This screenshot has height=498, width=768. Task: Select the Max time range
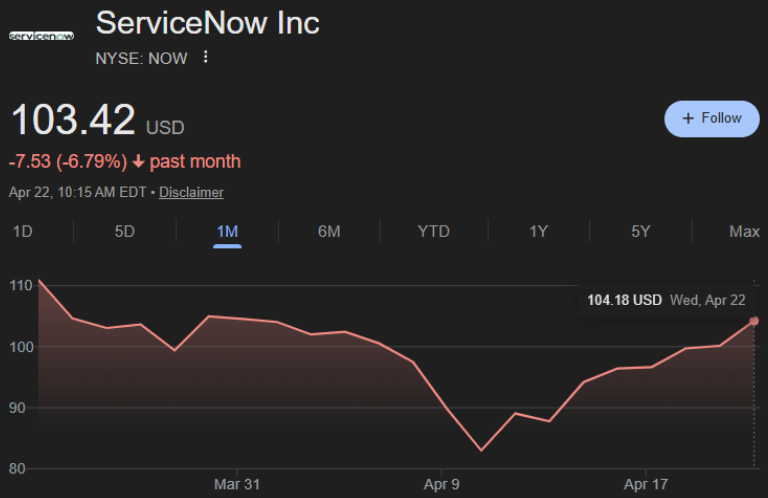(x=744, y=231)
